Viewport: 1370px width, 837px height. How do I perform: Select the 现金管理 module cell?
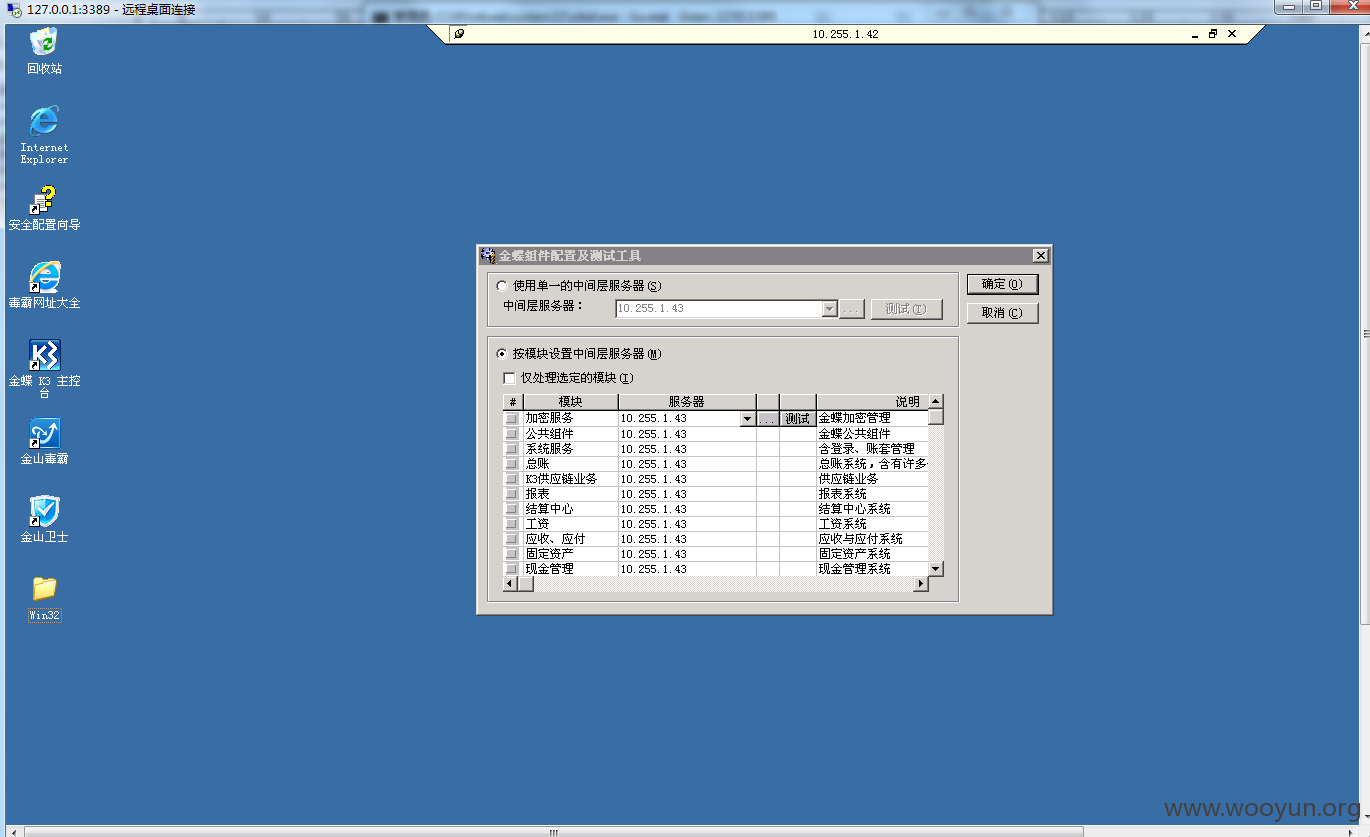[x=570, y=569]
